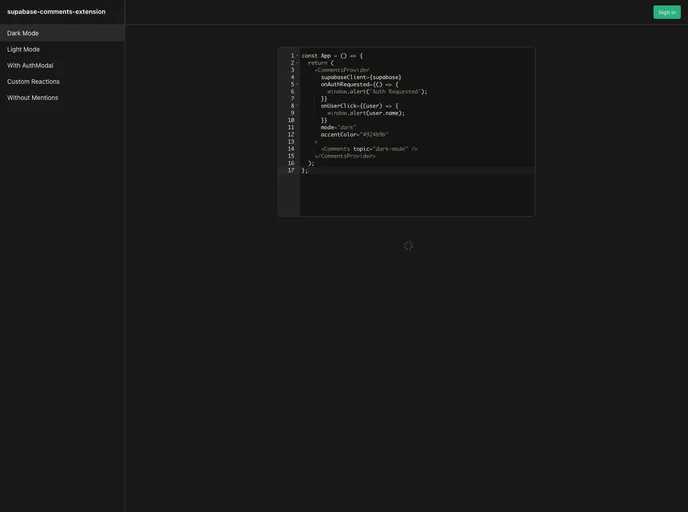Image resolution: width=688 pixels, height=512 pixels.
Task: Click the accentColor="#924b9b" line
Action: [x=355, y=135]
